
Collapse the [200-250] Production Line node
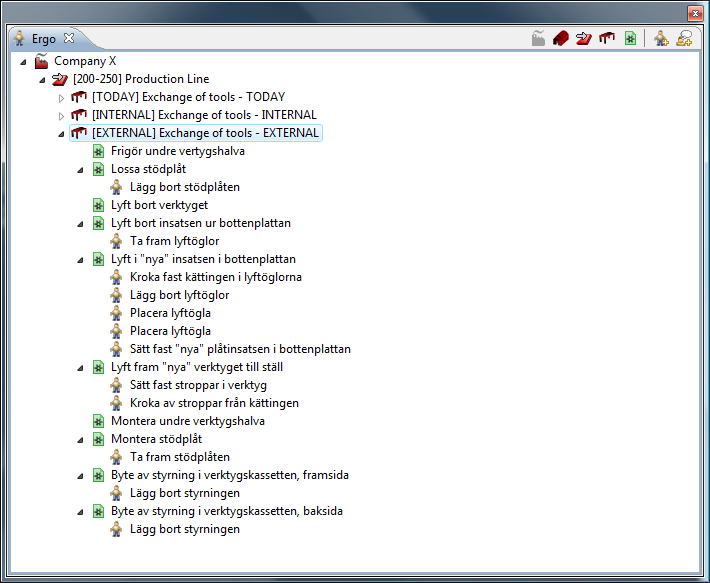(42, 80)
